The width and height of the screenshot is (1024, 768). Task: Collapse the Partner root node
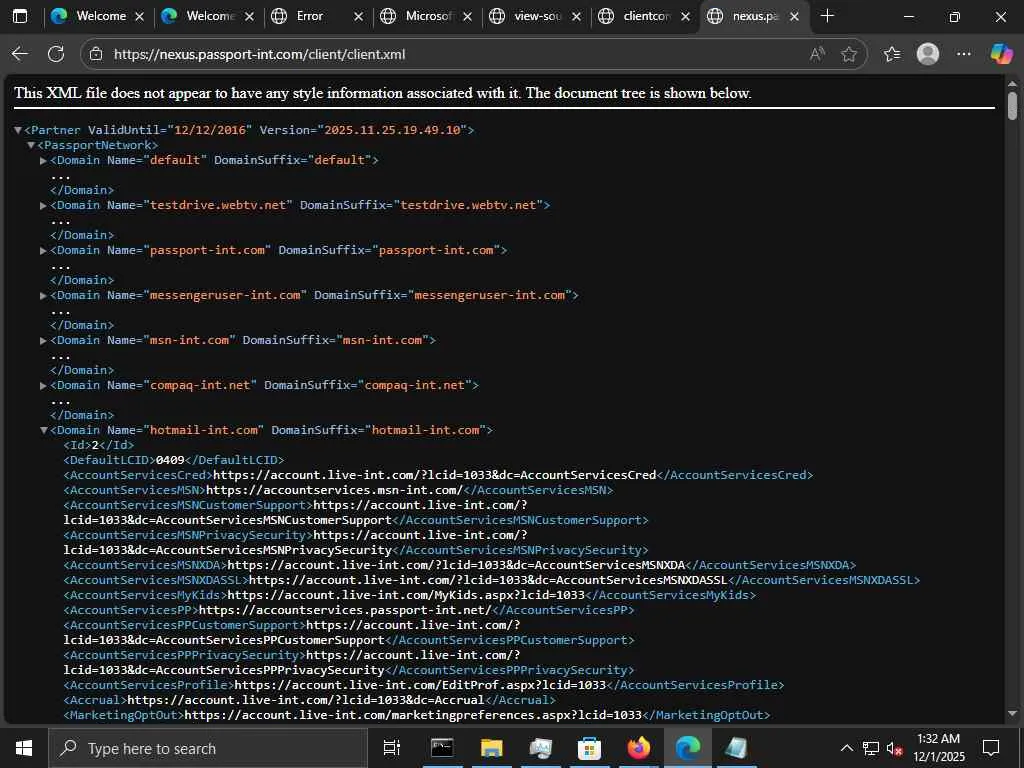click(x=18, y=130)
